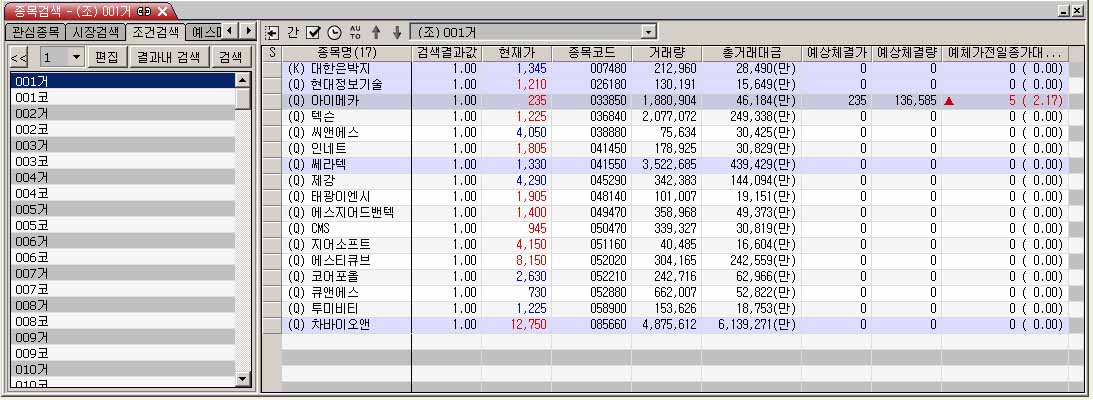Viewport: 1093px width, 400px height.
Task: Sort by 총거래대금 column header
Action: (751, 53)
